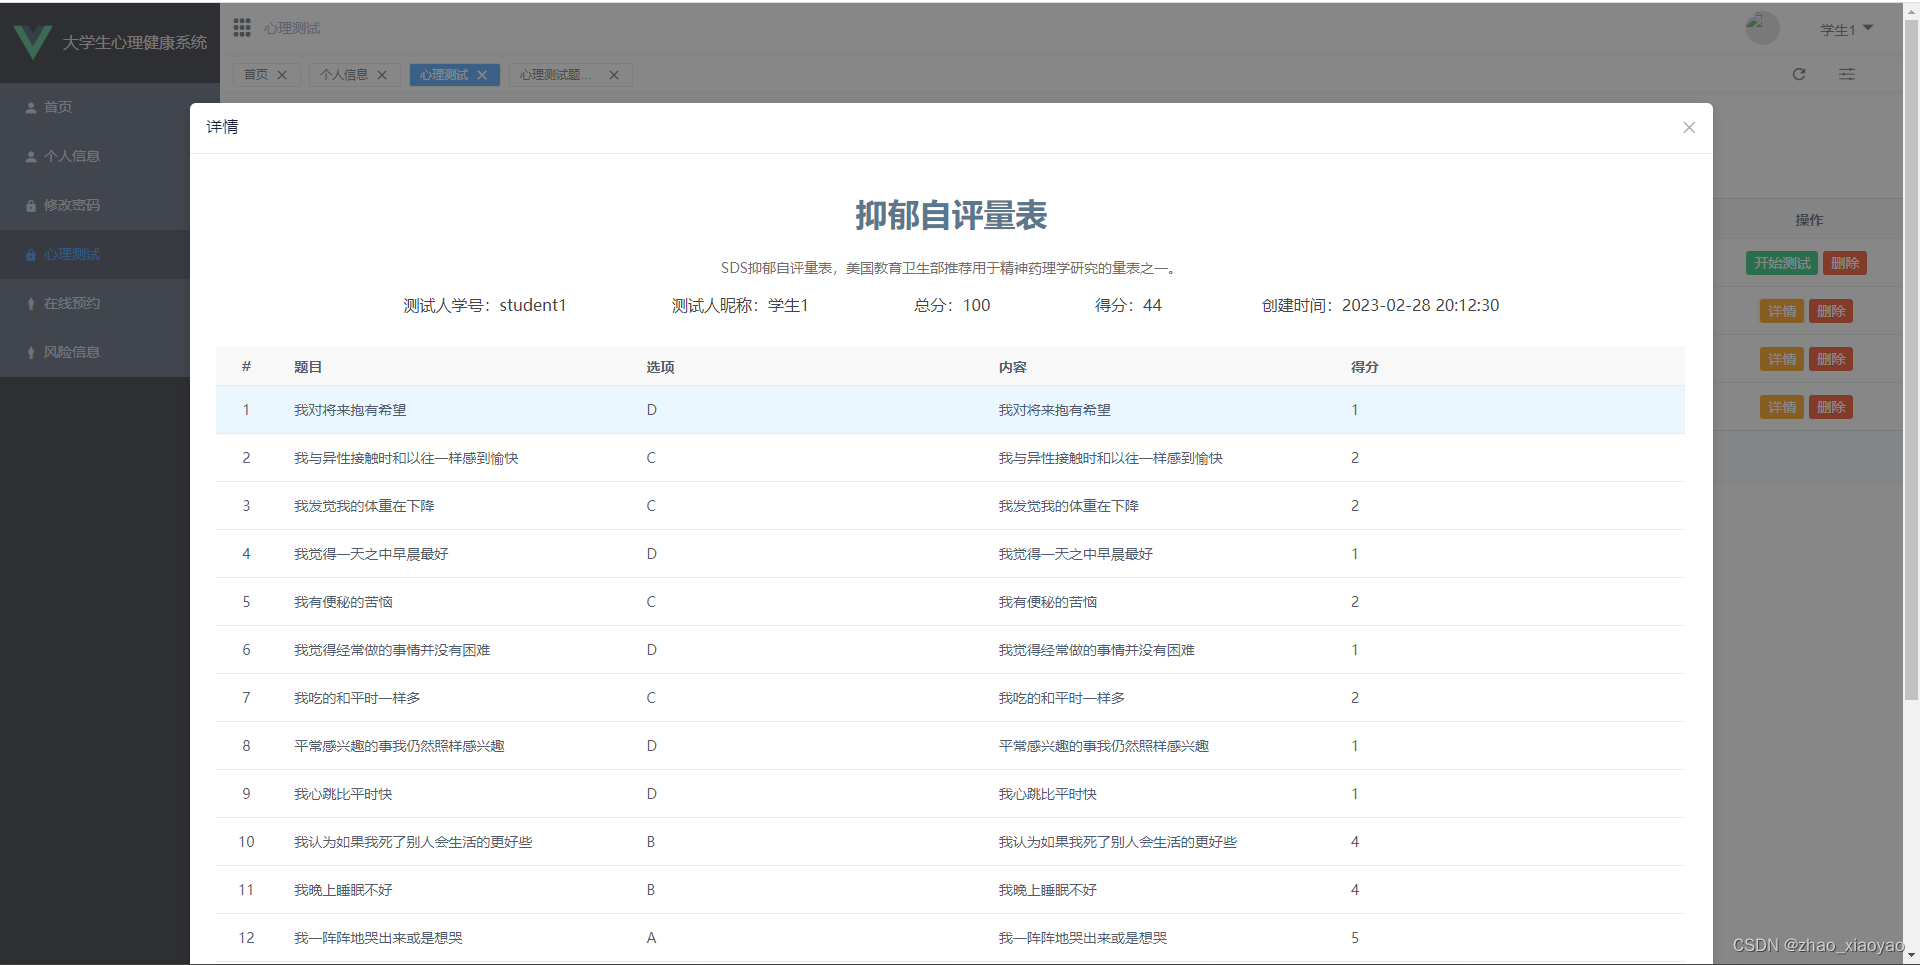Click the 创建时间 2023-02-28 20:12:30 text
This screenshot has width=1920, height=965.
[1380, 306]
